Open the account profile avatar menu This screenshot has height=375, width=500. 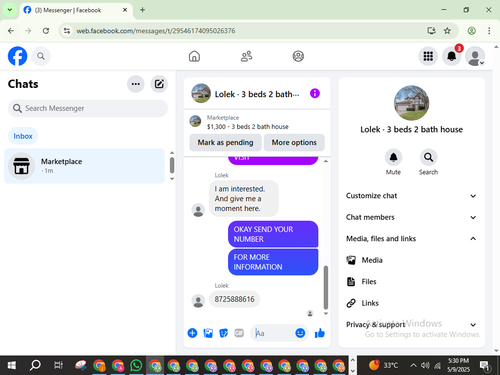pyautogui.click(x=475, y=56)
